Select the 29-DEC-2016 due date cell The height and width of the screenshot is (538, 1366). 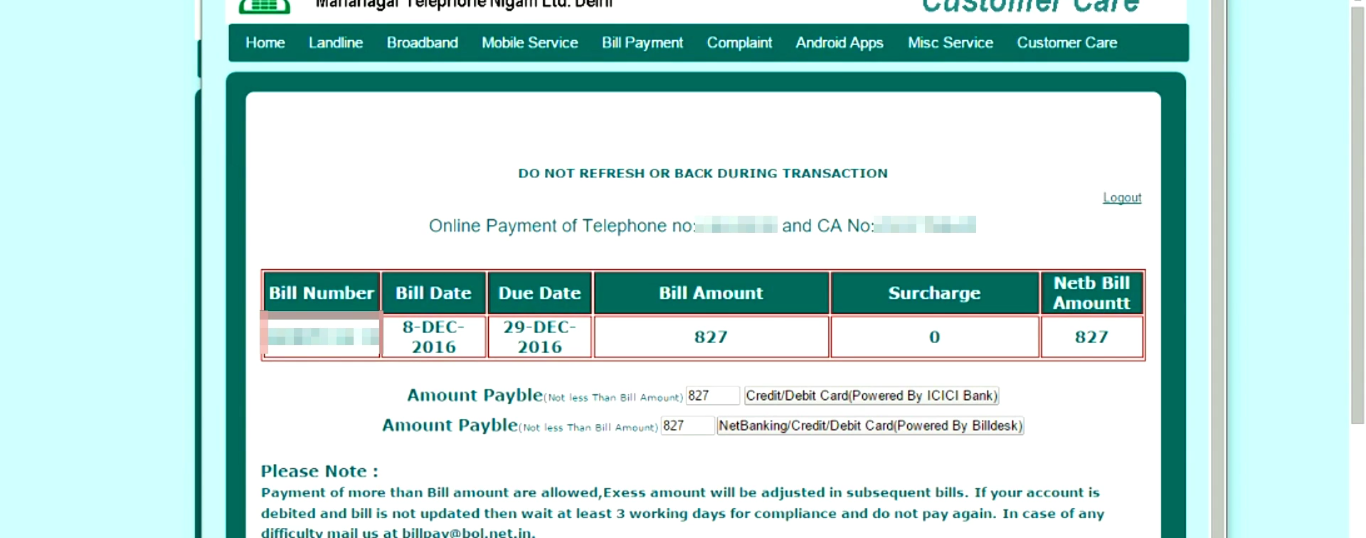tap(540, 337)
